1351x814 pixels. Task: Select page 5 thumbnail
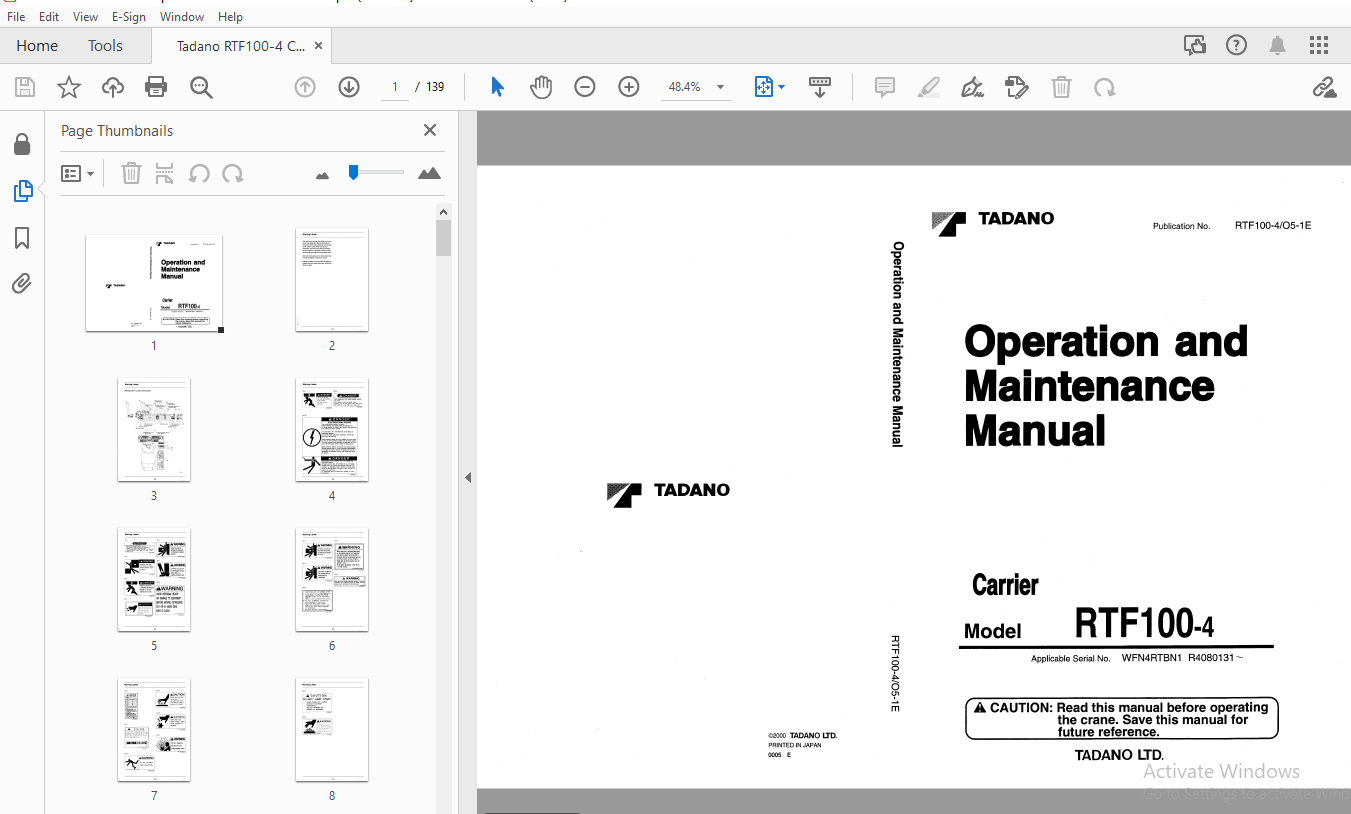pos(154,579)
